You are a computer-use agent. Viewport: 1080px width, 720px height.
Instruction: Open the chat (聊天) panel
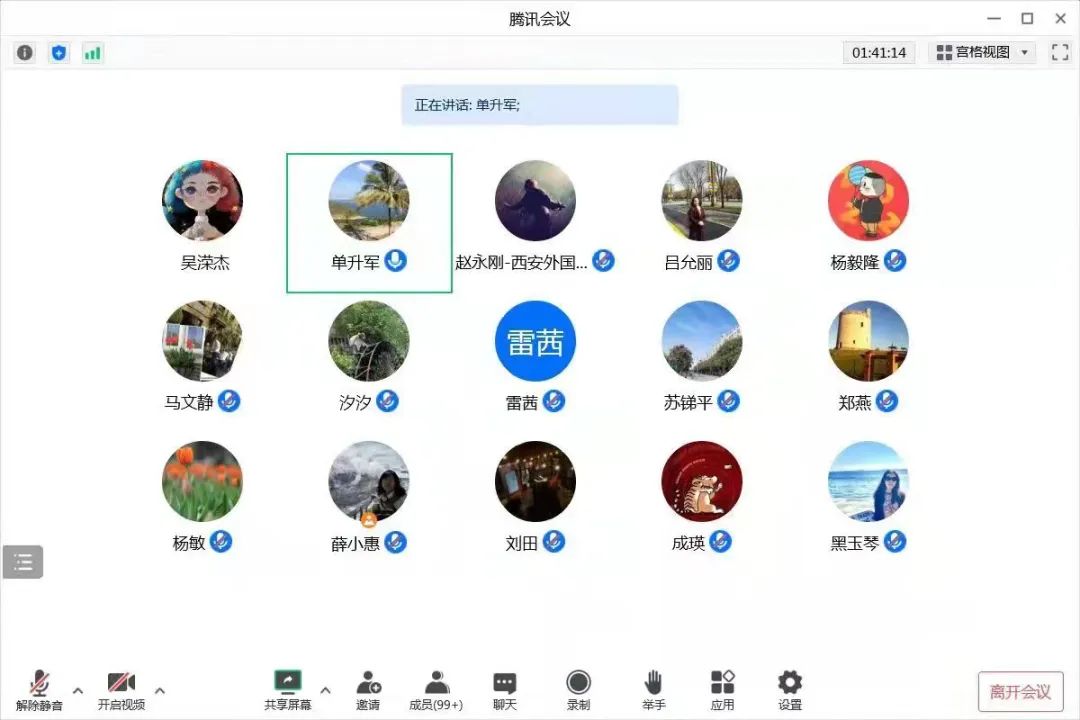click(505, 690)
